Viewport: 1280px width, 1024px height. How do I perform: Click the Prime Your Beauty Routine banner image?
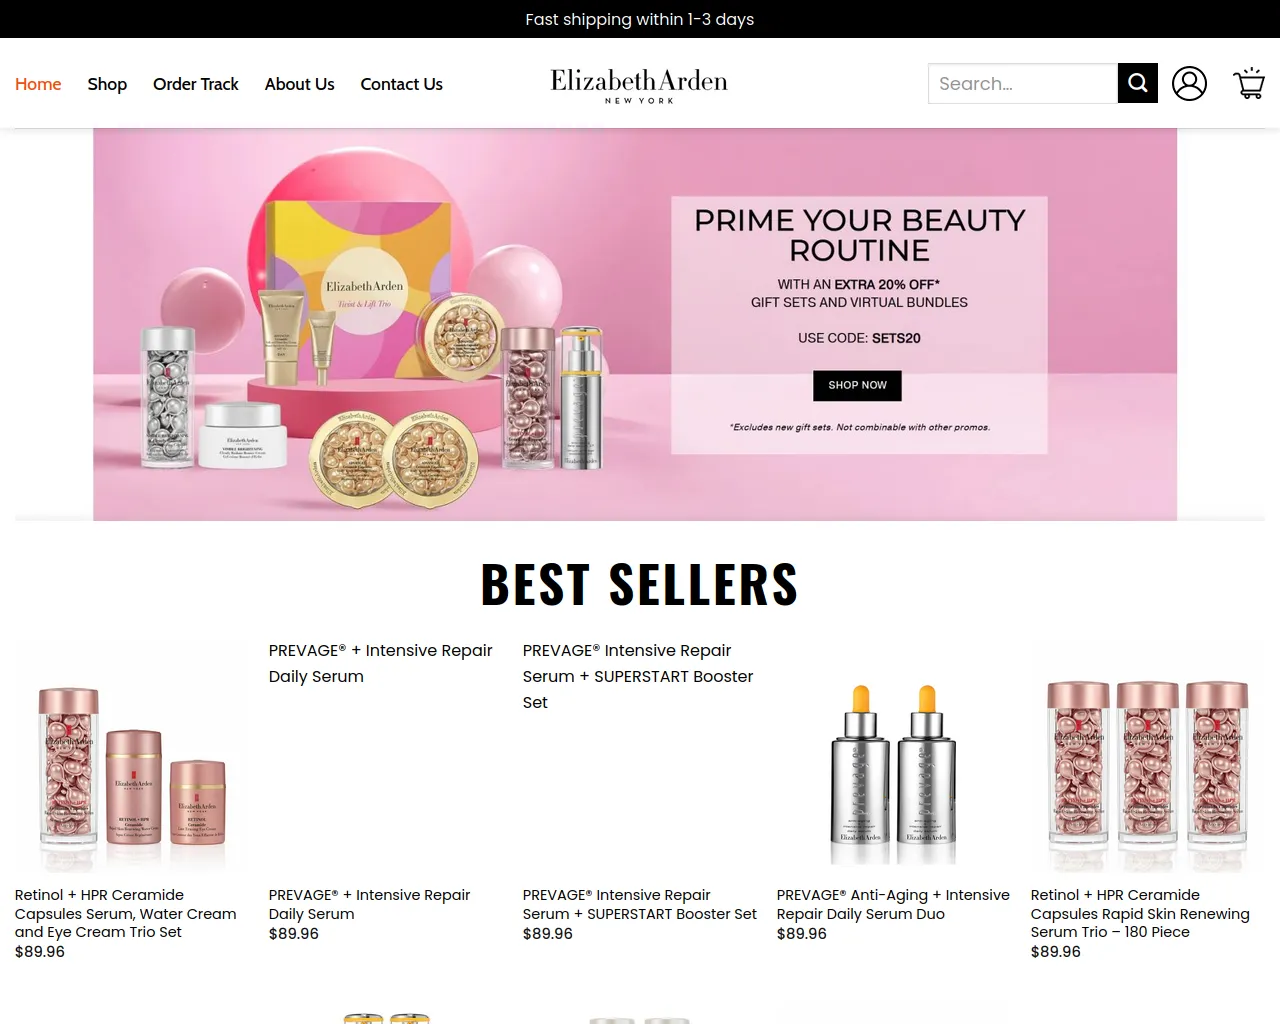tap(635, 324)
